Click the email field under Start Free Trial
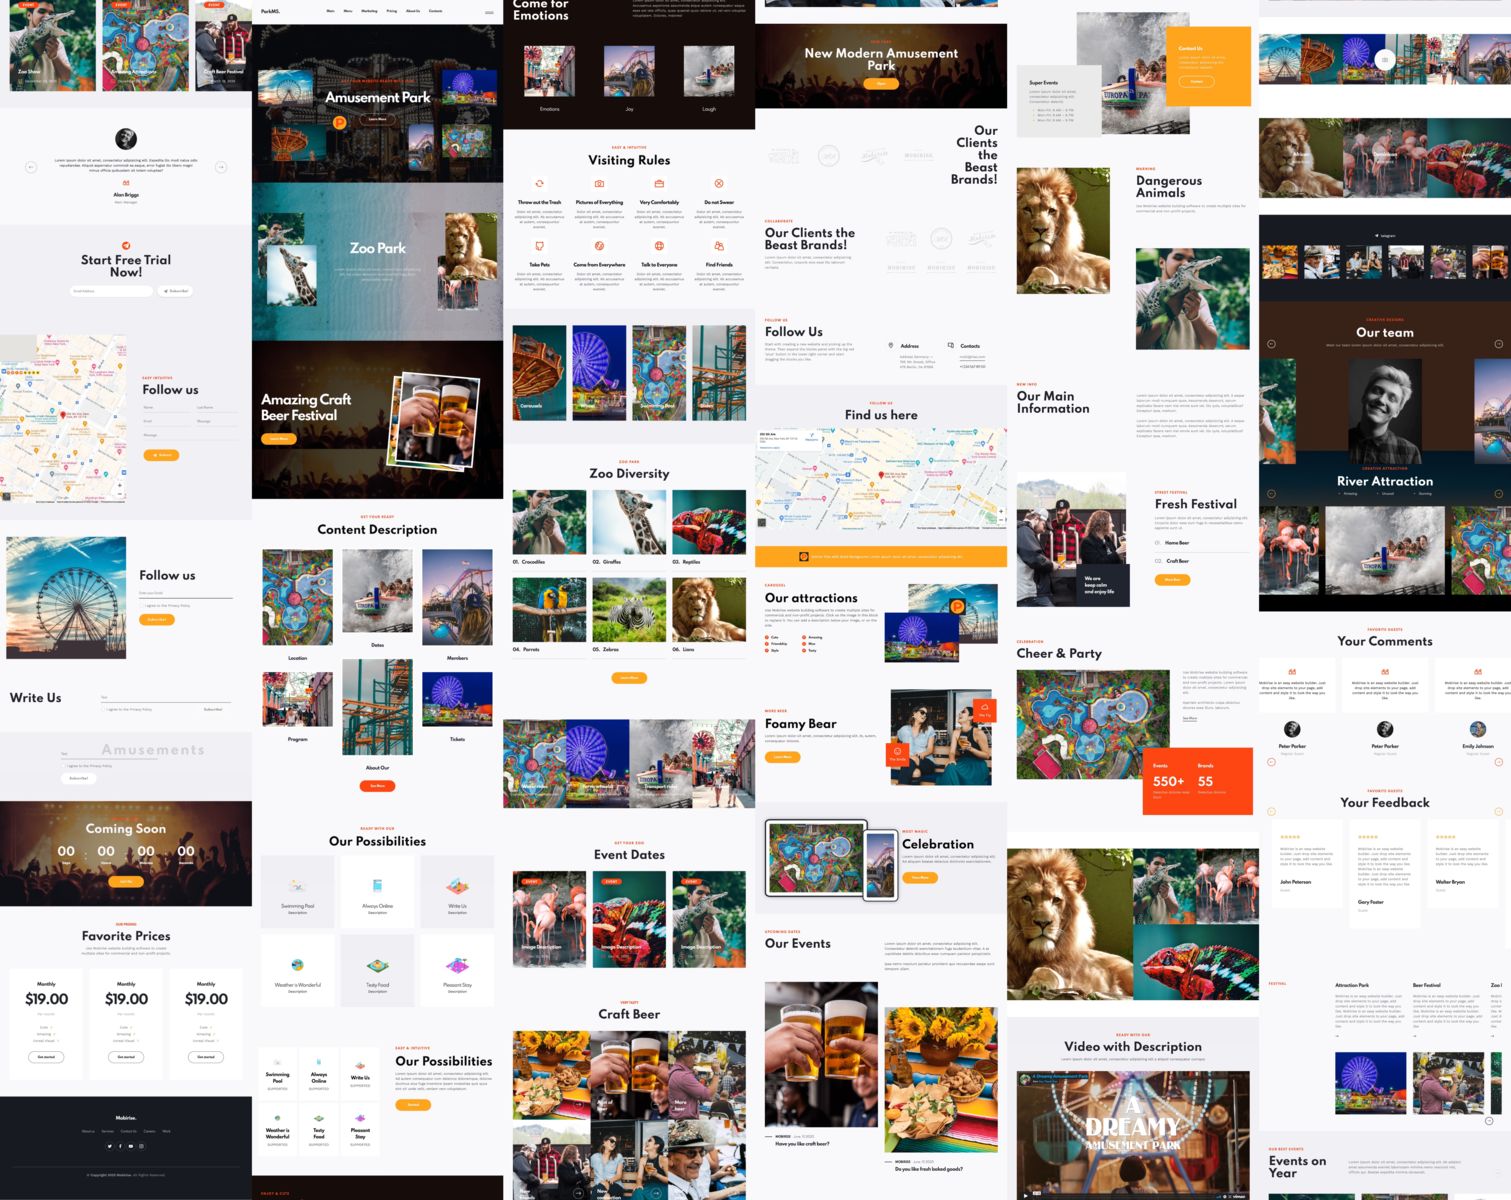The width and height of the screenshot is (1511, 1200). point(110,291)
